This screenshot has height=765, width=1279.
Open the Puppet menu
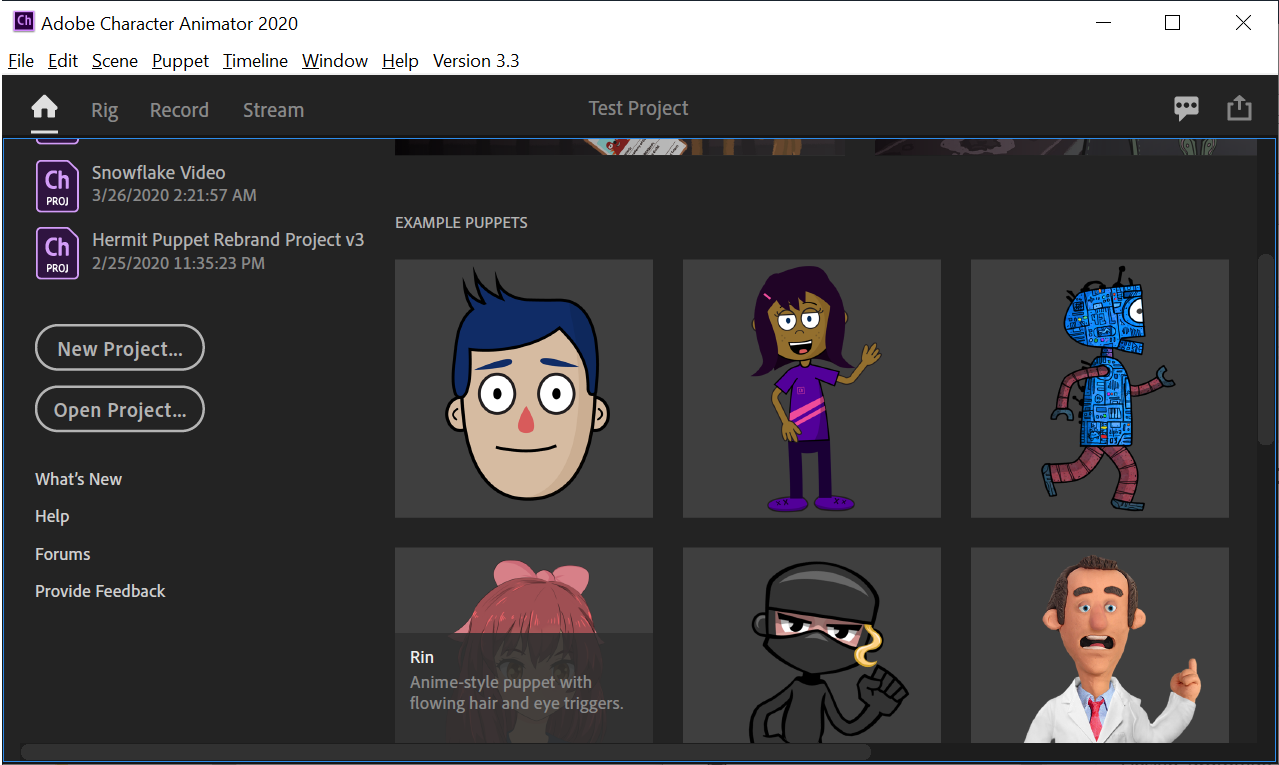point(180,61)
